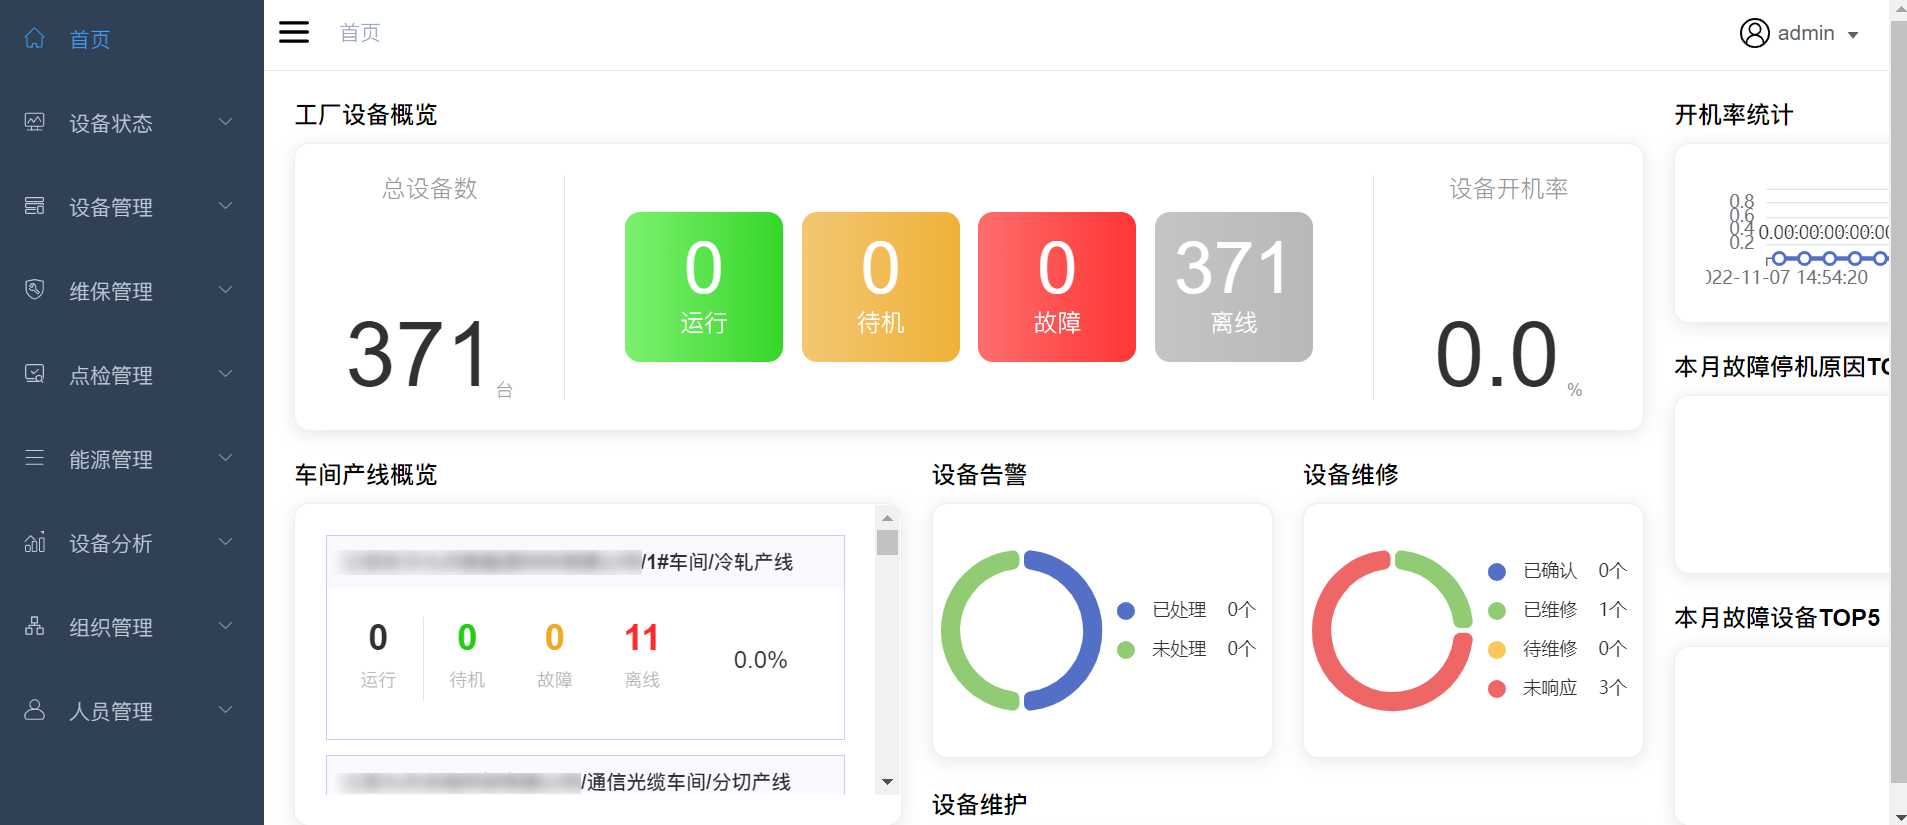Click the 组织管理 hierarchy icon
1907x825 pixels.
pos(35,626)
